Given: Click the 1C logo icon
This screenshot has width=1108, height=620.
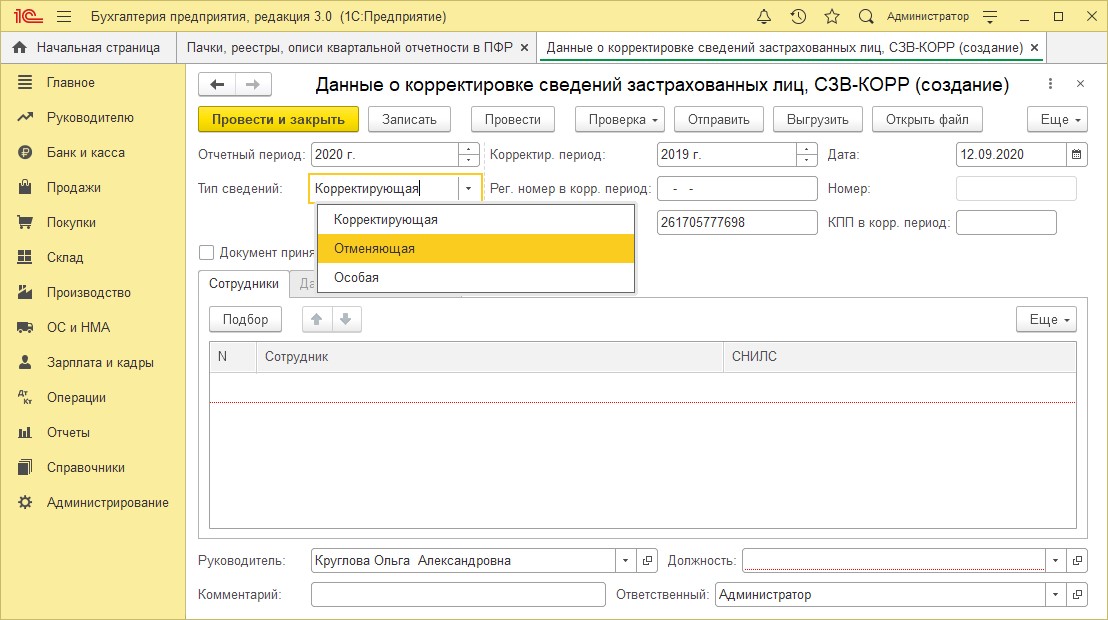Looking at the screenshot, I should click(x=28, y=16).
